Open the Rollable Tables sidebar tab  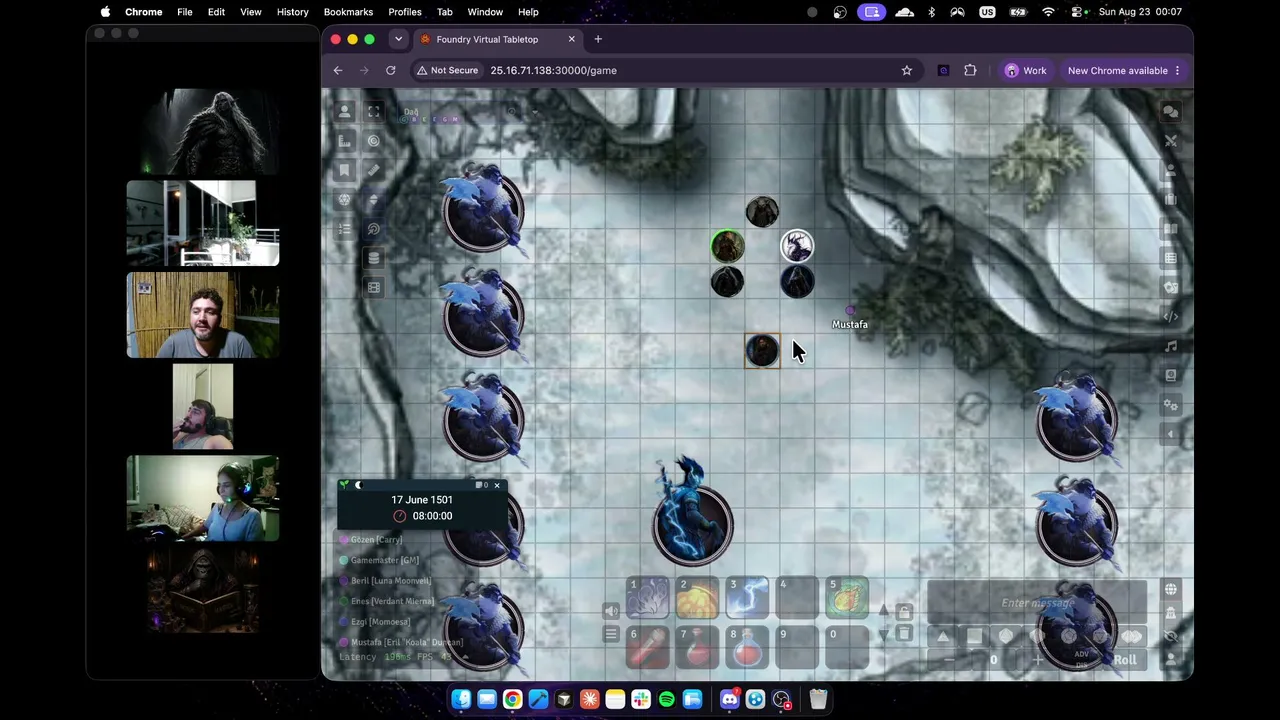[1171, 258]
